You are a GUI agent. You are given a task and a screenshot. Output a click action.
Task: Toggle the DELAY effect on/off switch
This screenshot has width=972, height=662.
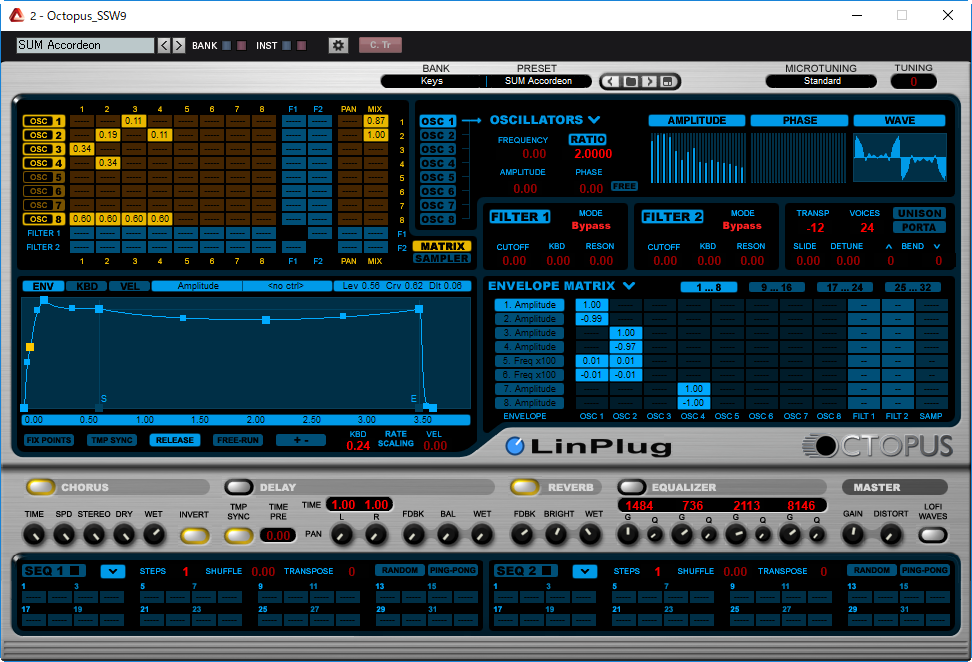(x=239, y=487)
